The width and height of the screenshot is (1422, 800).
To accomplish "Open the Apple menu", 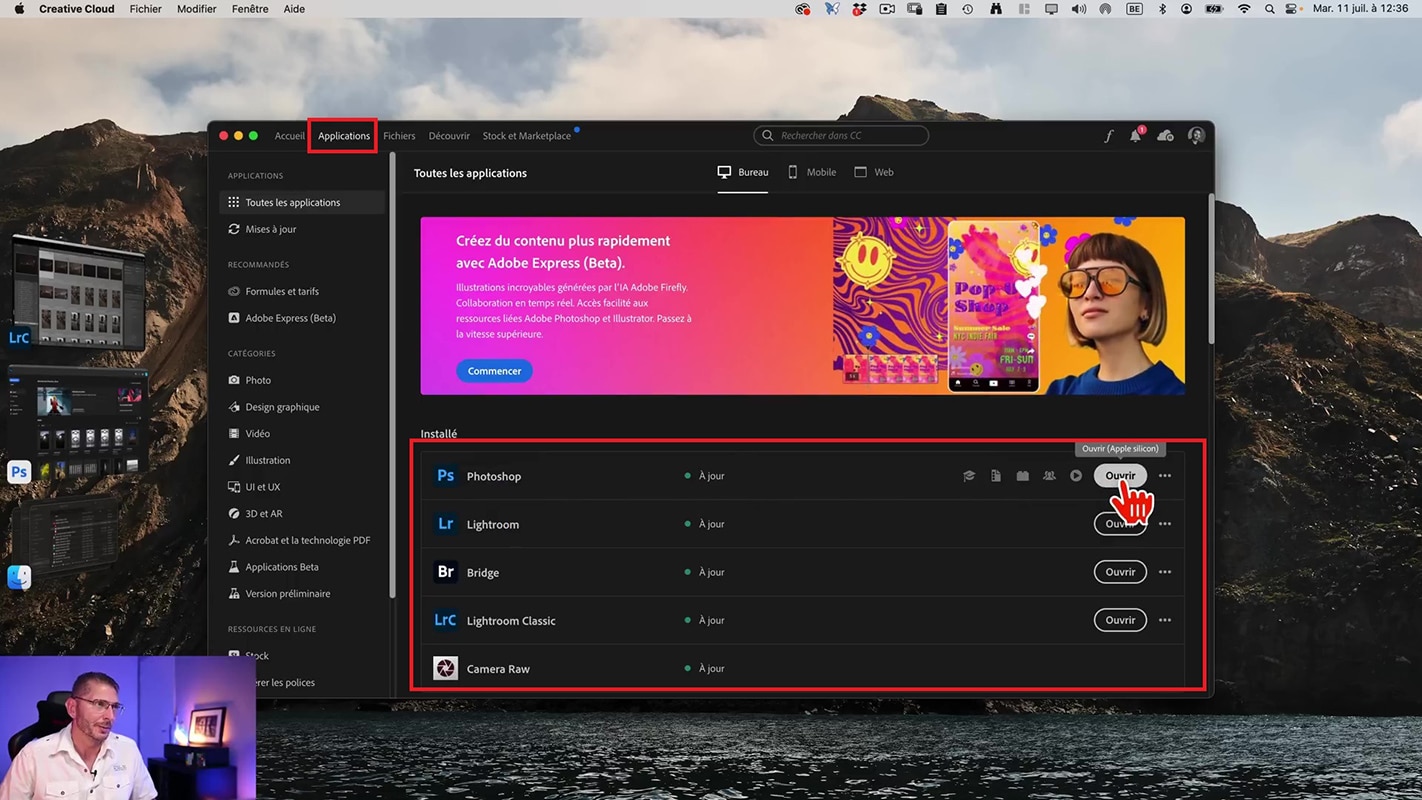I will (18, 9).
